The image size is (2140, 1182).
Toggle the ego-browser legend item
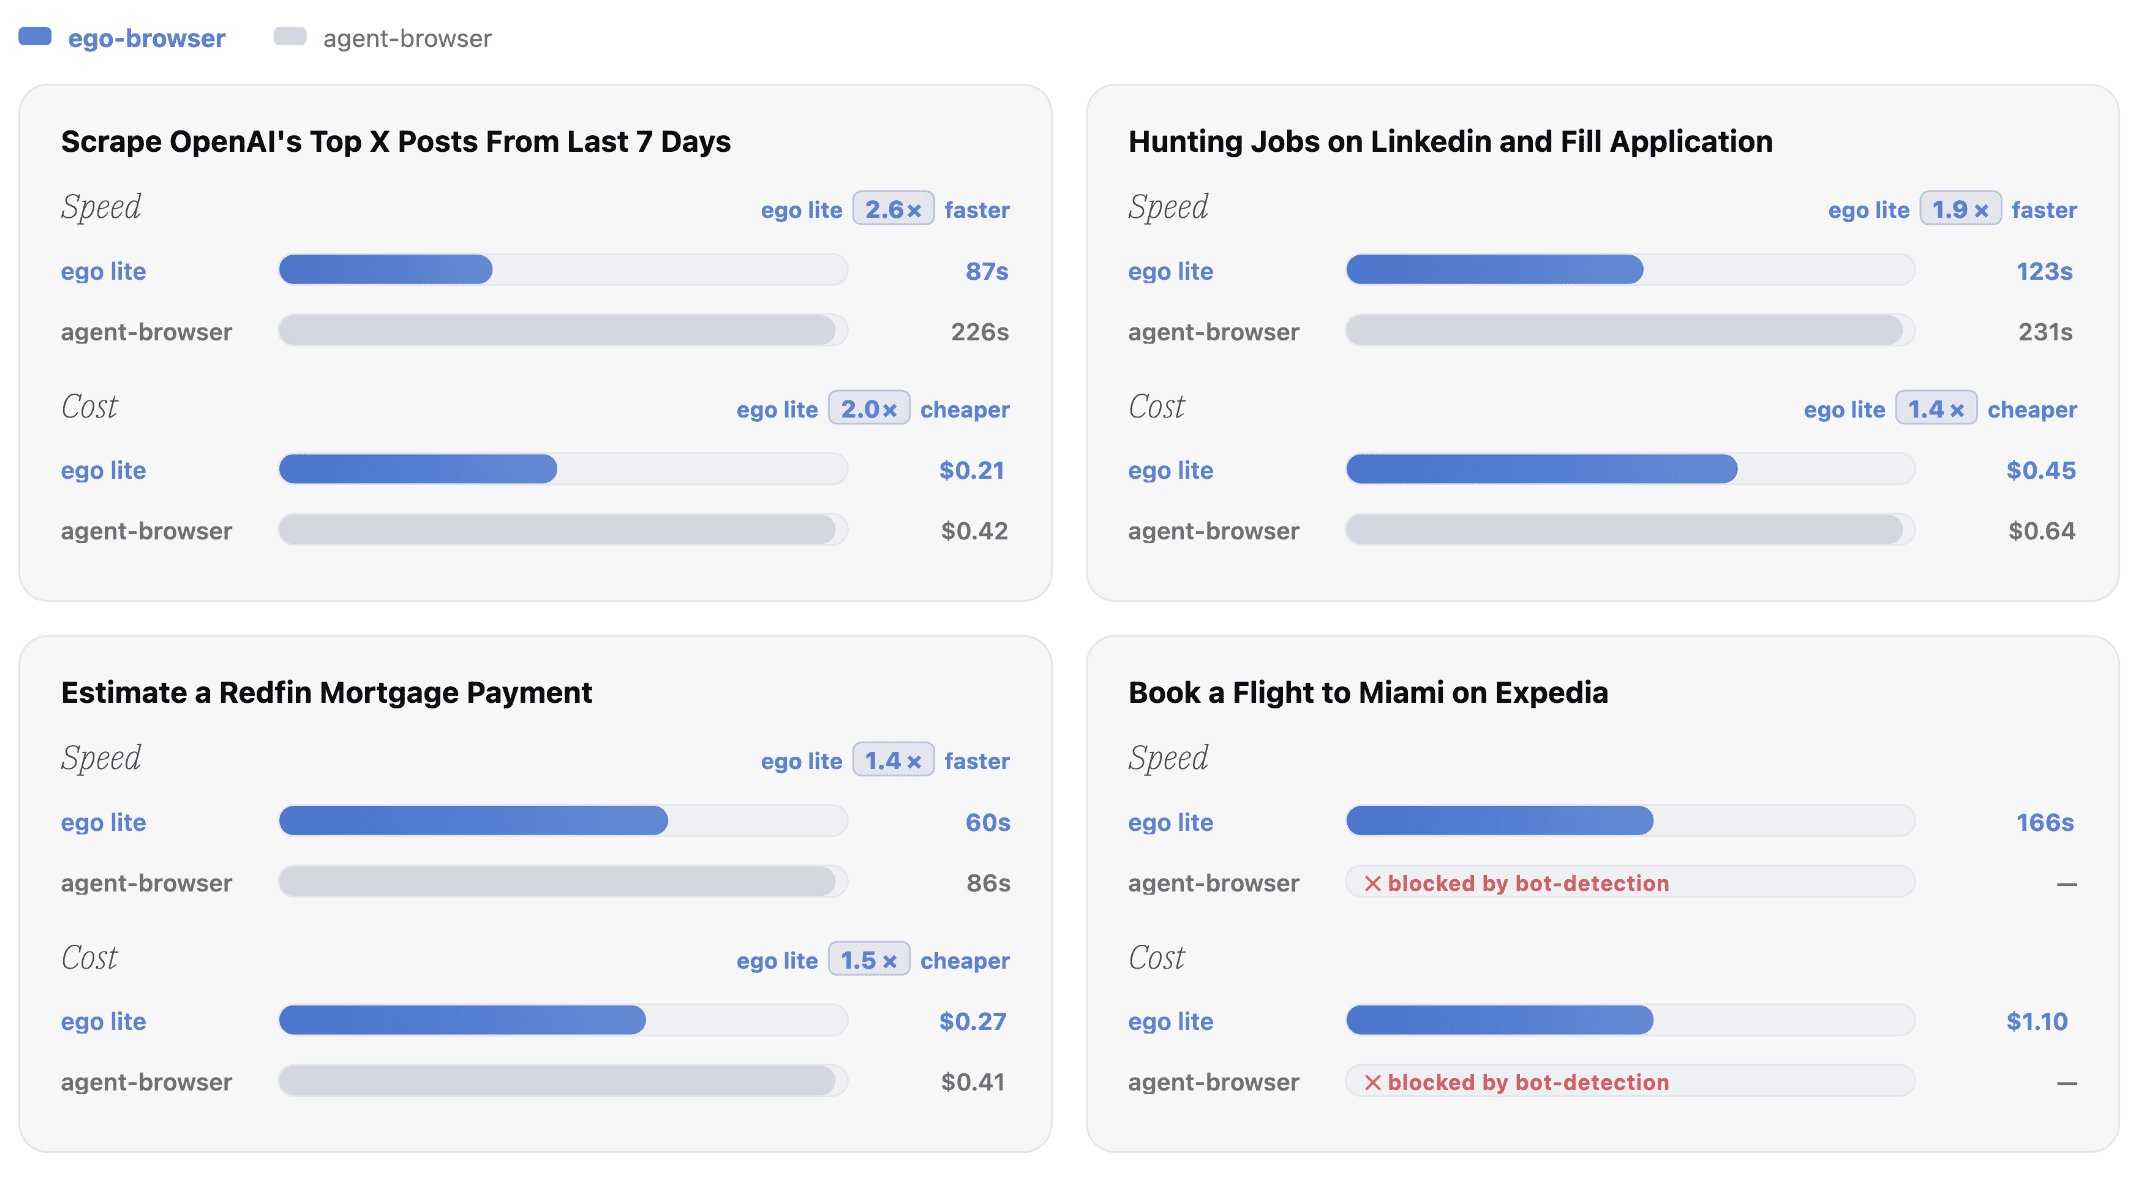[x=122, y=38]
